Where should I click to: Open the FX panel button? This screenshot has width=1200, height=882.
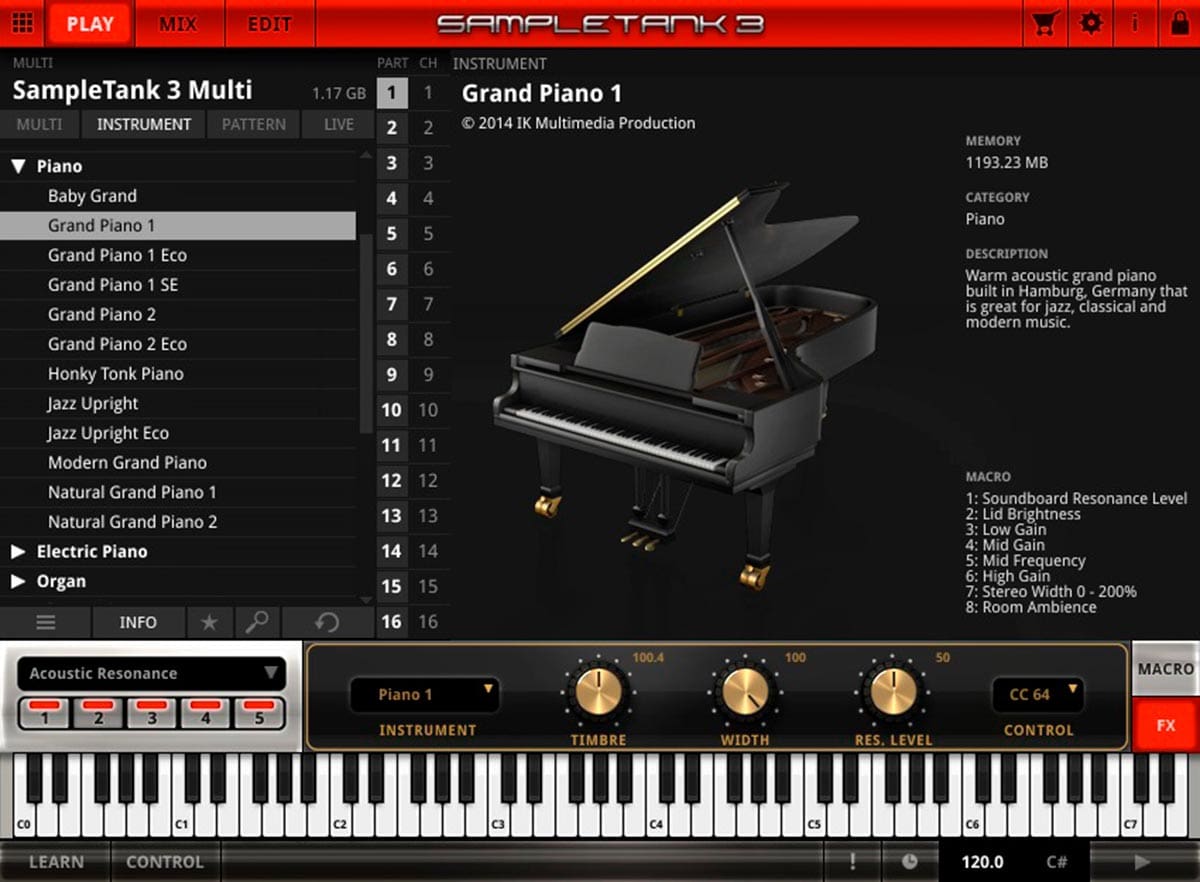[x=1166, y=725]
